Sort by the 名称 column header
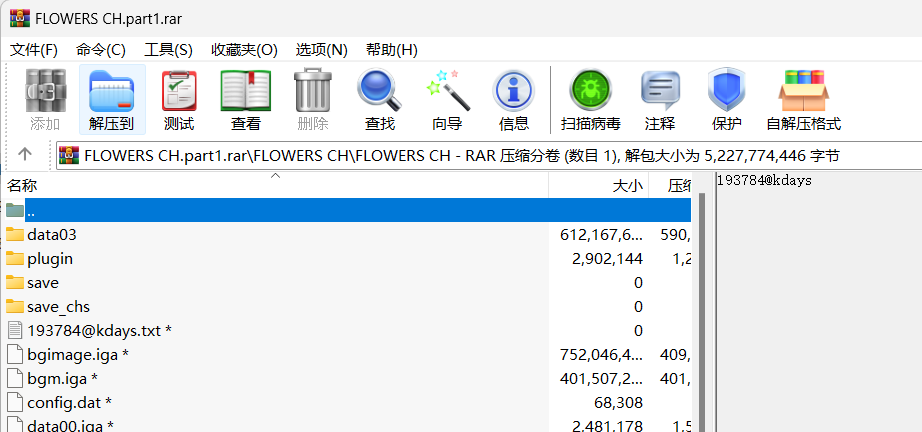This screenshot has width=922, height=432. pos(22,186)
